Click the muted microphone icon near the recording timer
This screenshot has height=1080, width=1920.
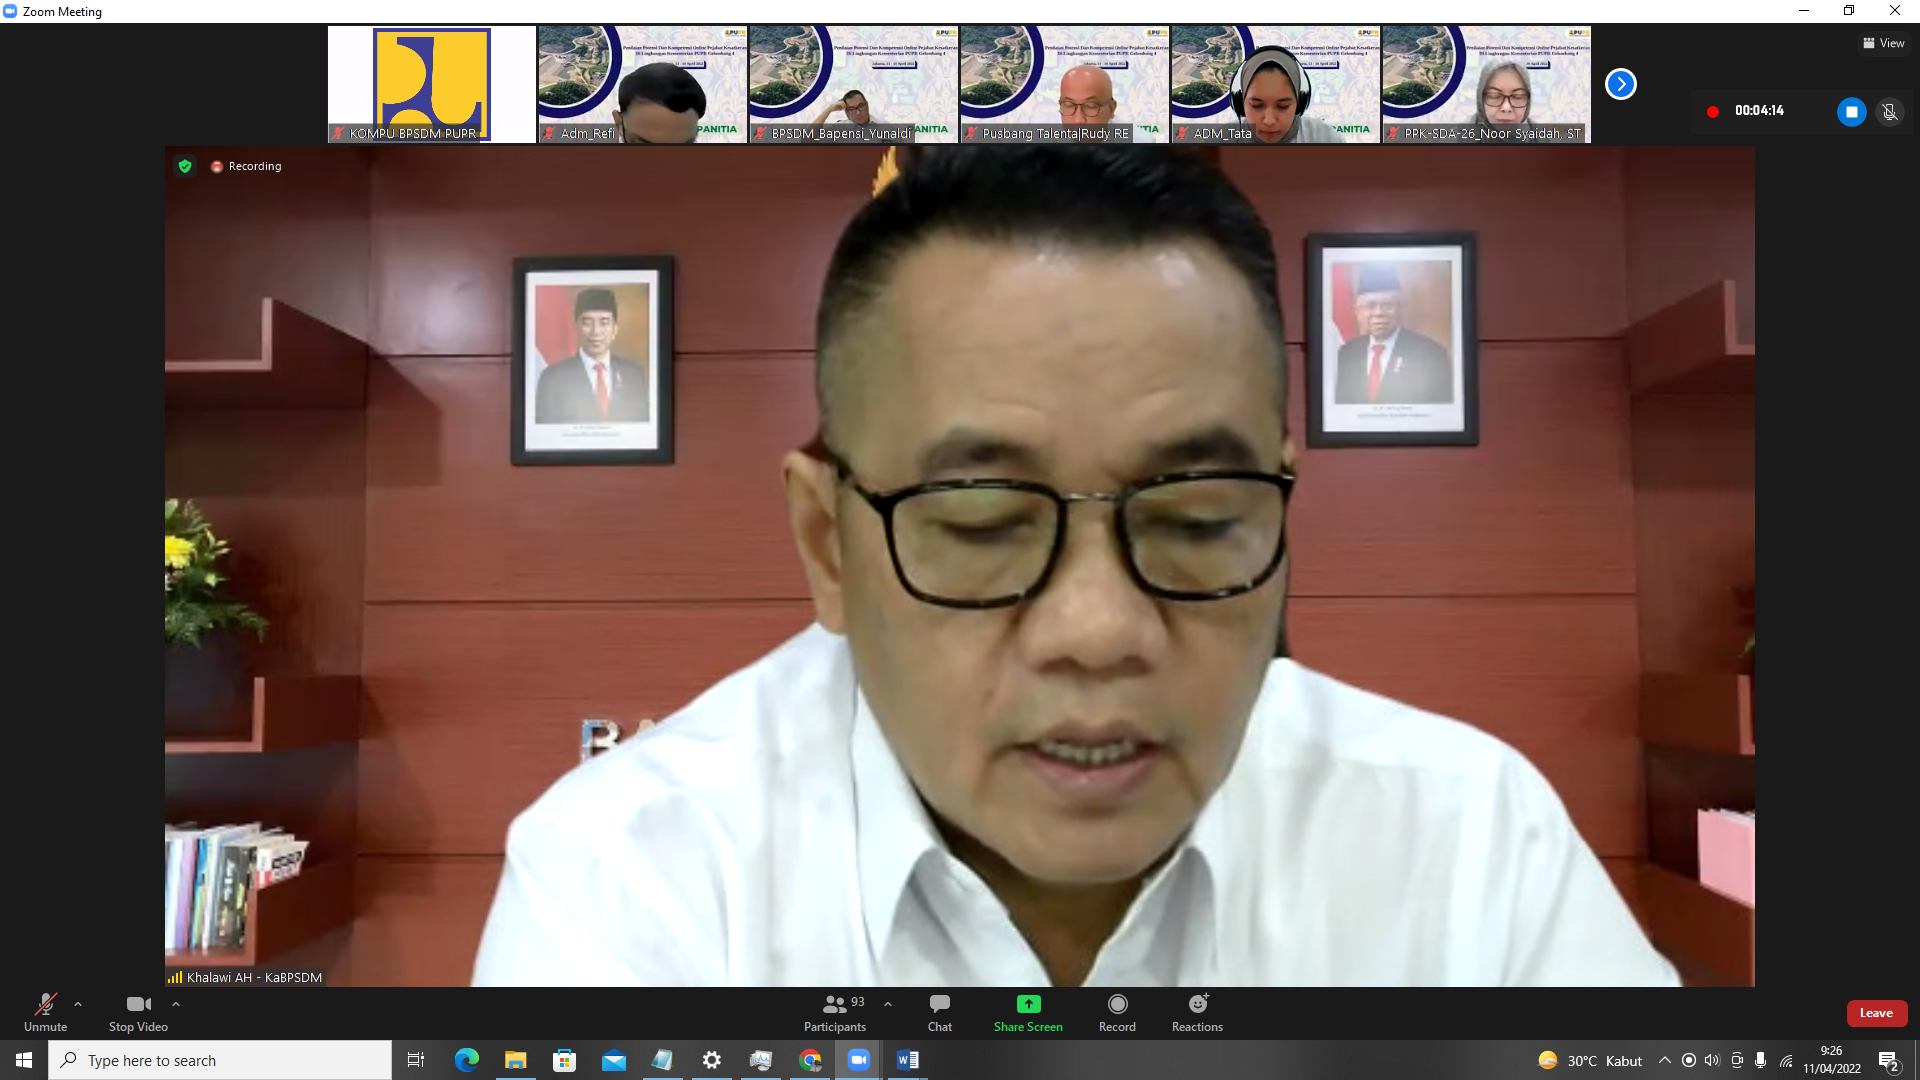(x=1889, y=111)
